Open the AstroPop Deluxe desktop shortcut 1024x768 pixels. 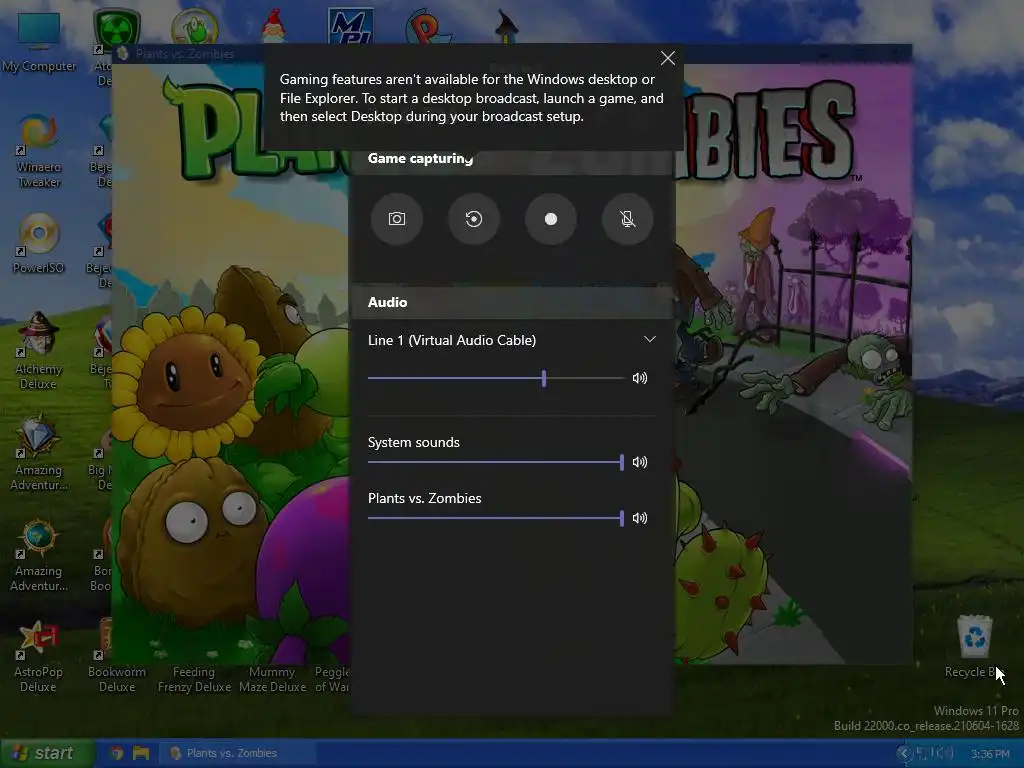(x=39, y=656)
